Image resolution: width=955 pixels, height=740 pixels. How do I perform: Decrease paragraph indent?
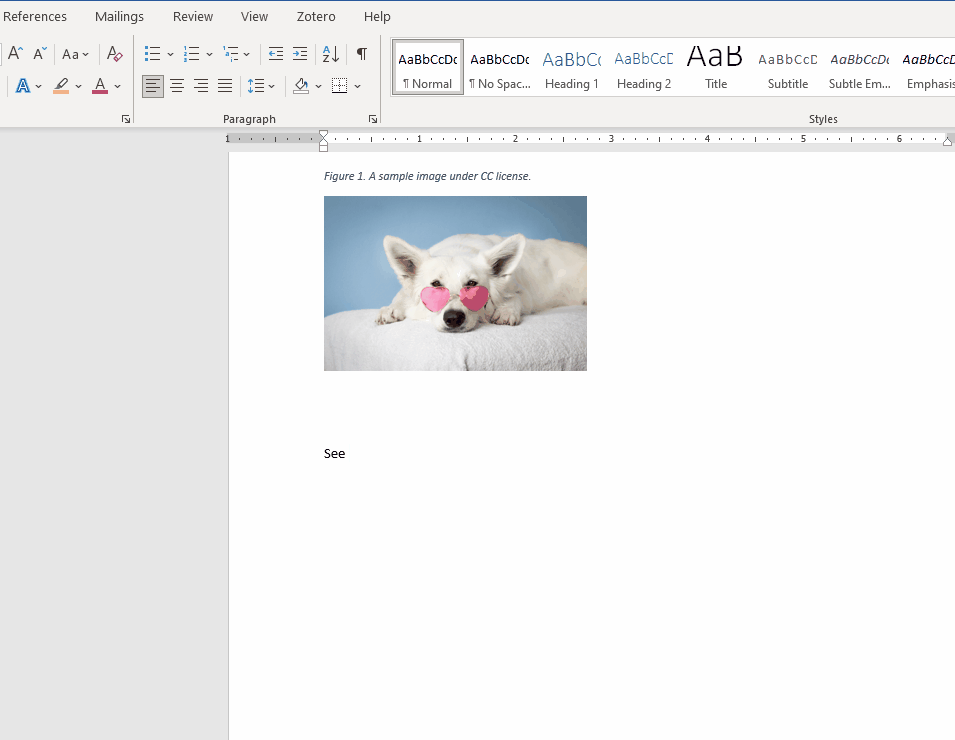(x=276, y=54)
